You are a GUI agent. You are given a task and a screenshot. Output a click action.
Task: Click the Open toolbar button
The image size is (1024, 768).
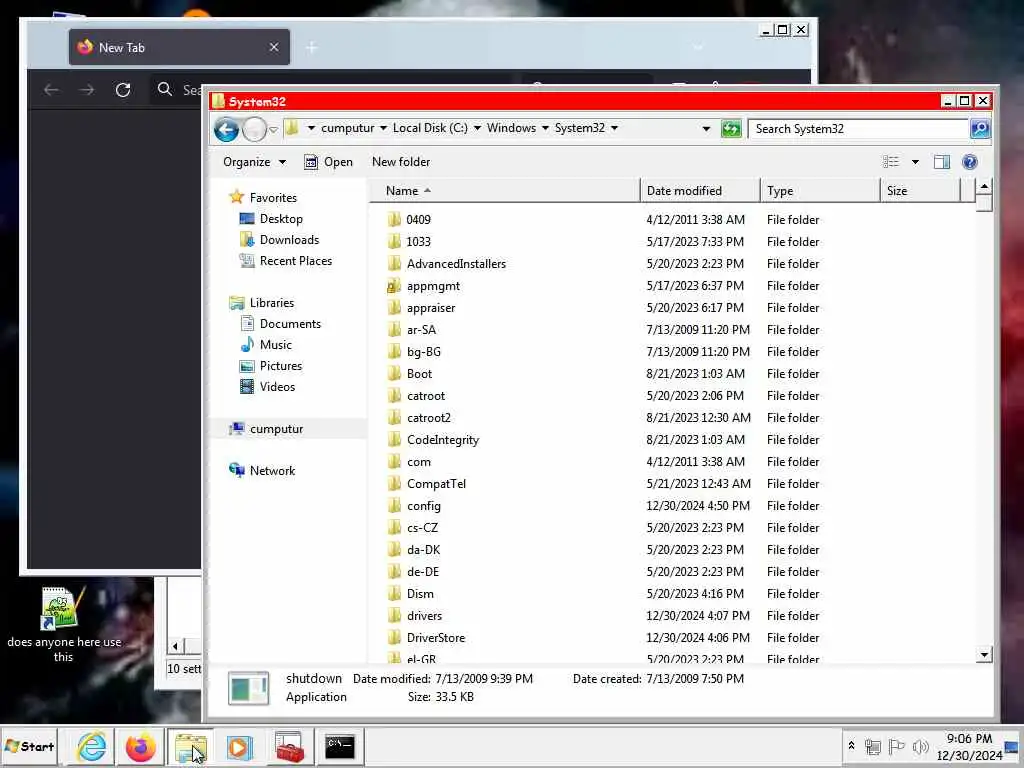point(328,162)
